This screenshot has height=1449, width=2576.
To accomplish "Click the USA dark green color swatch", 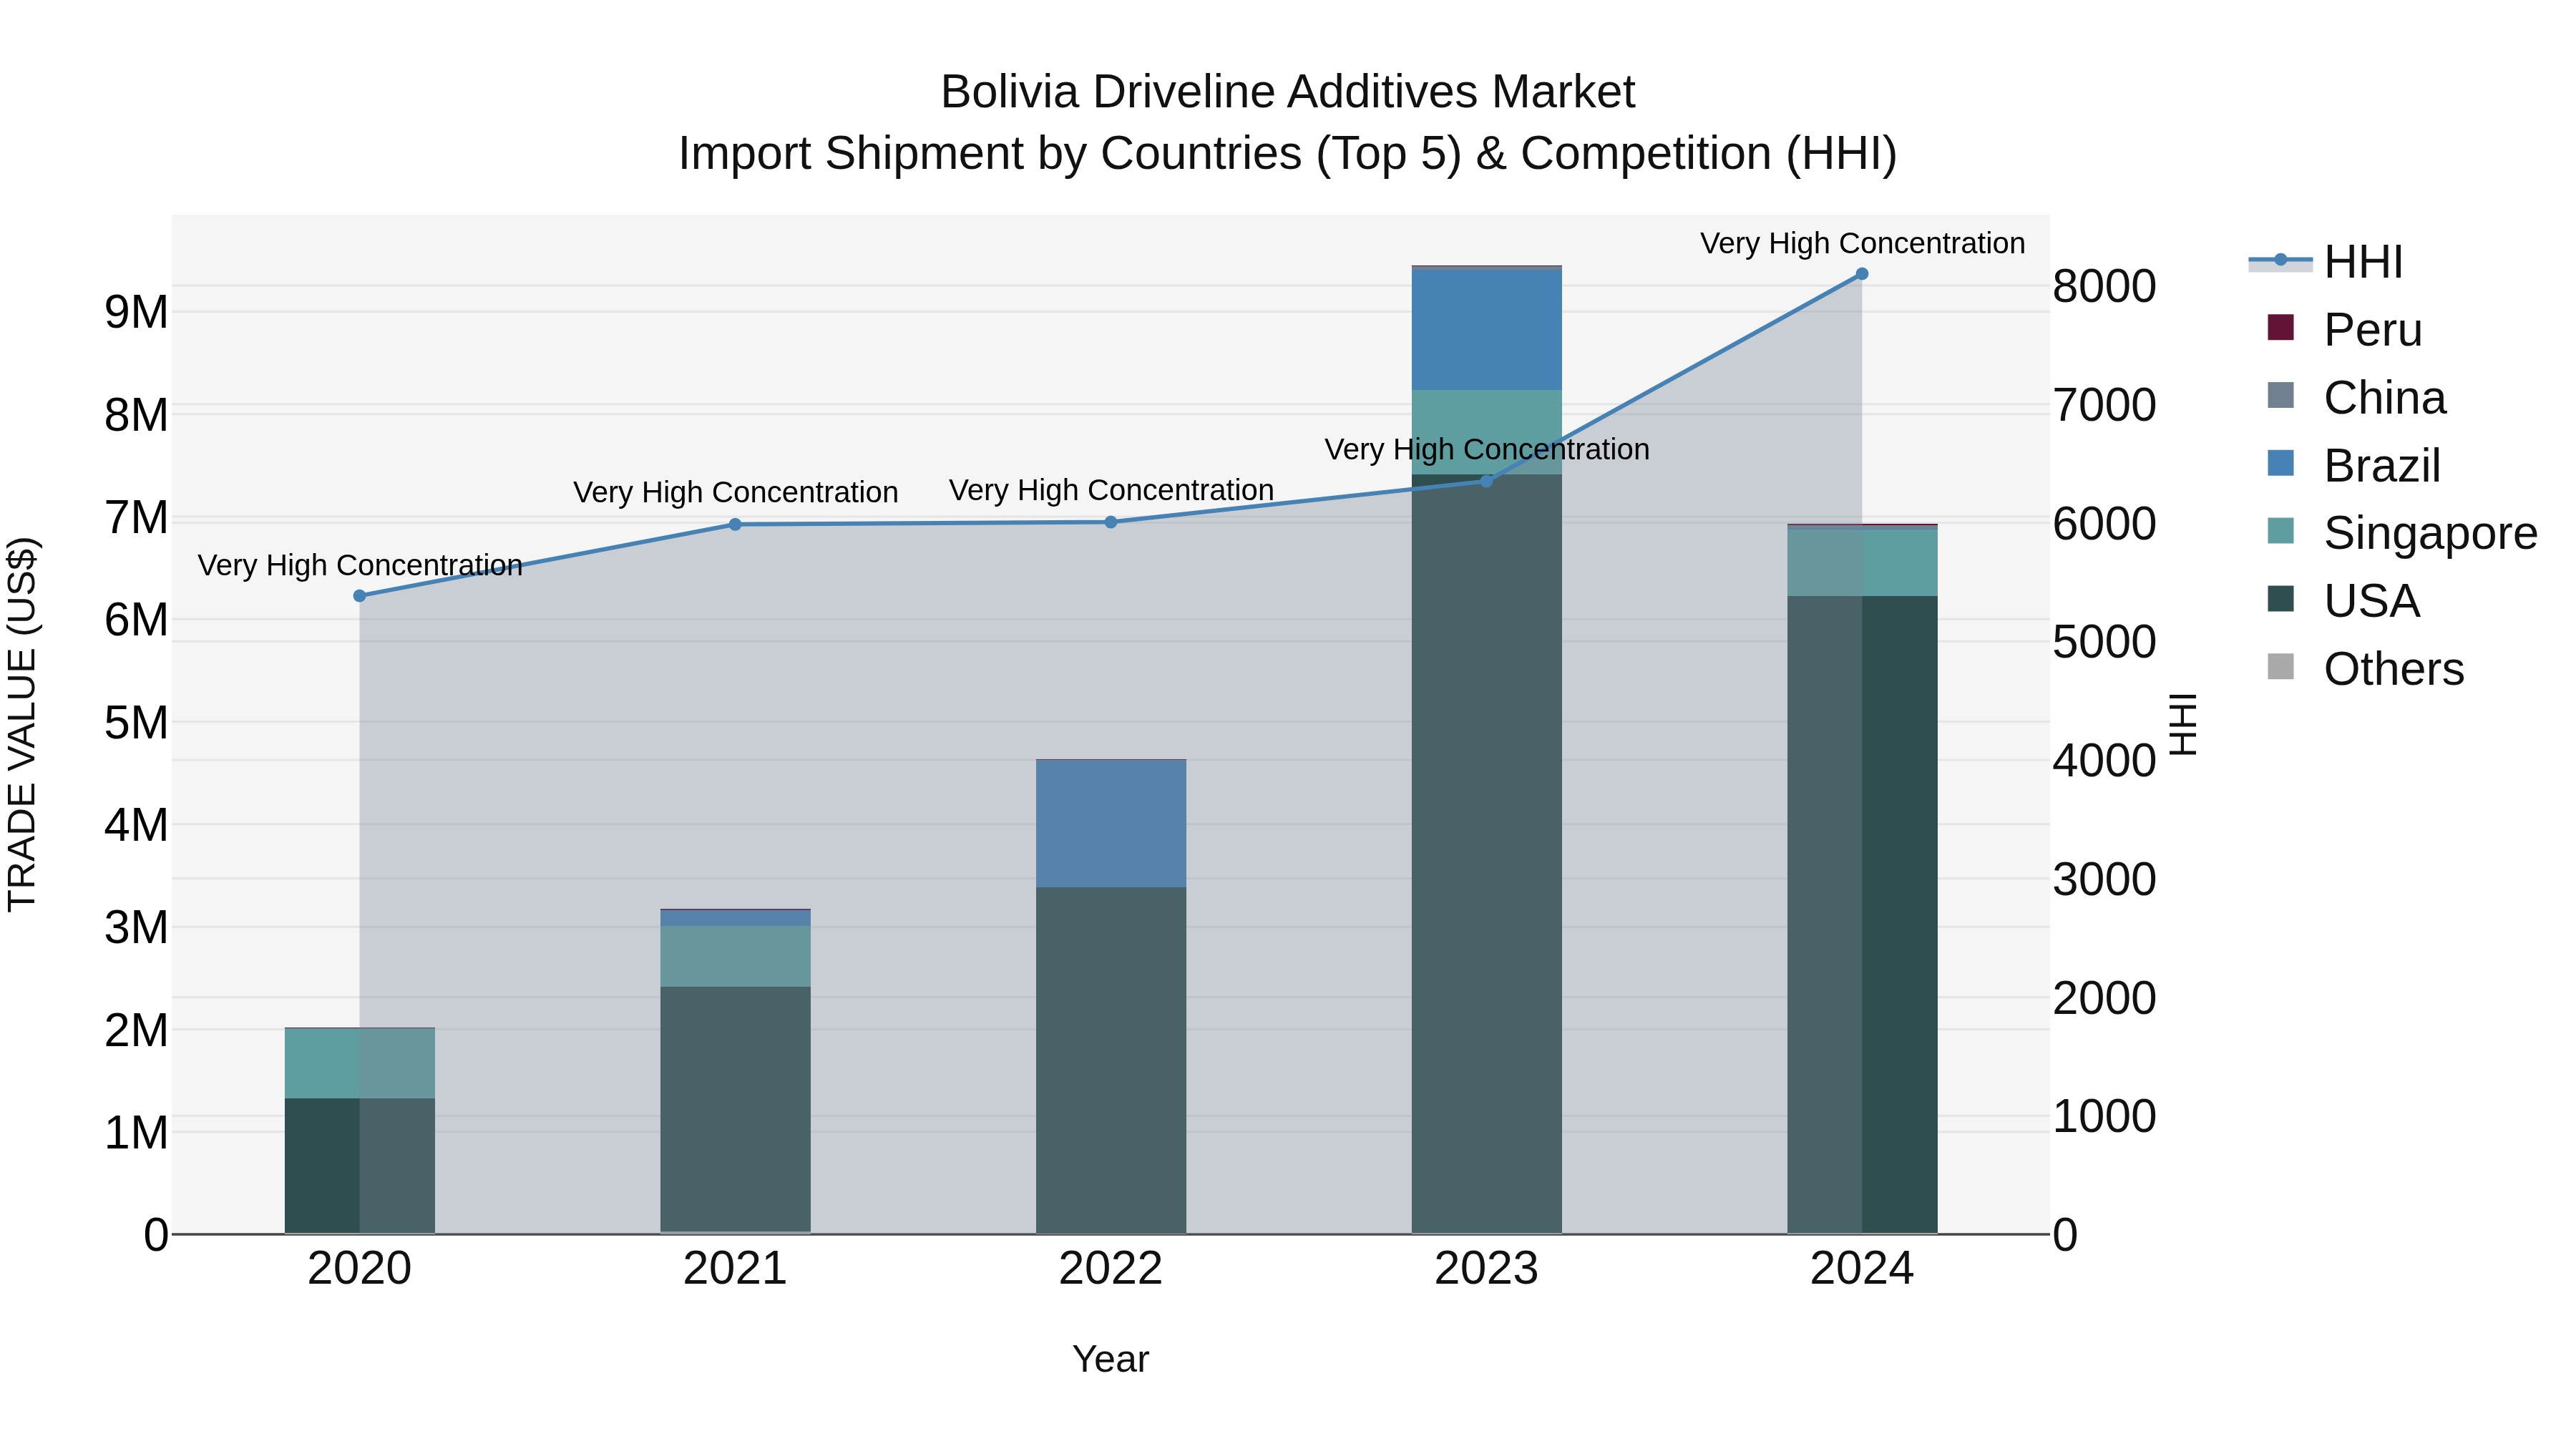I will (2281, 598).
